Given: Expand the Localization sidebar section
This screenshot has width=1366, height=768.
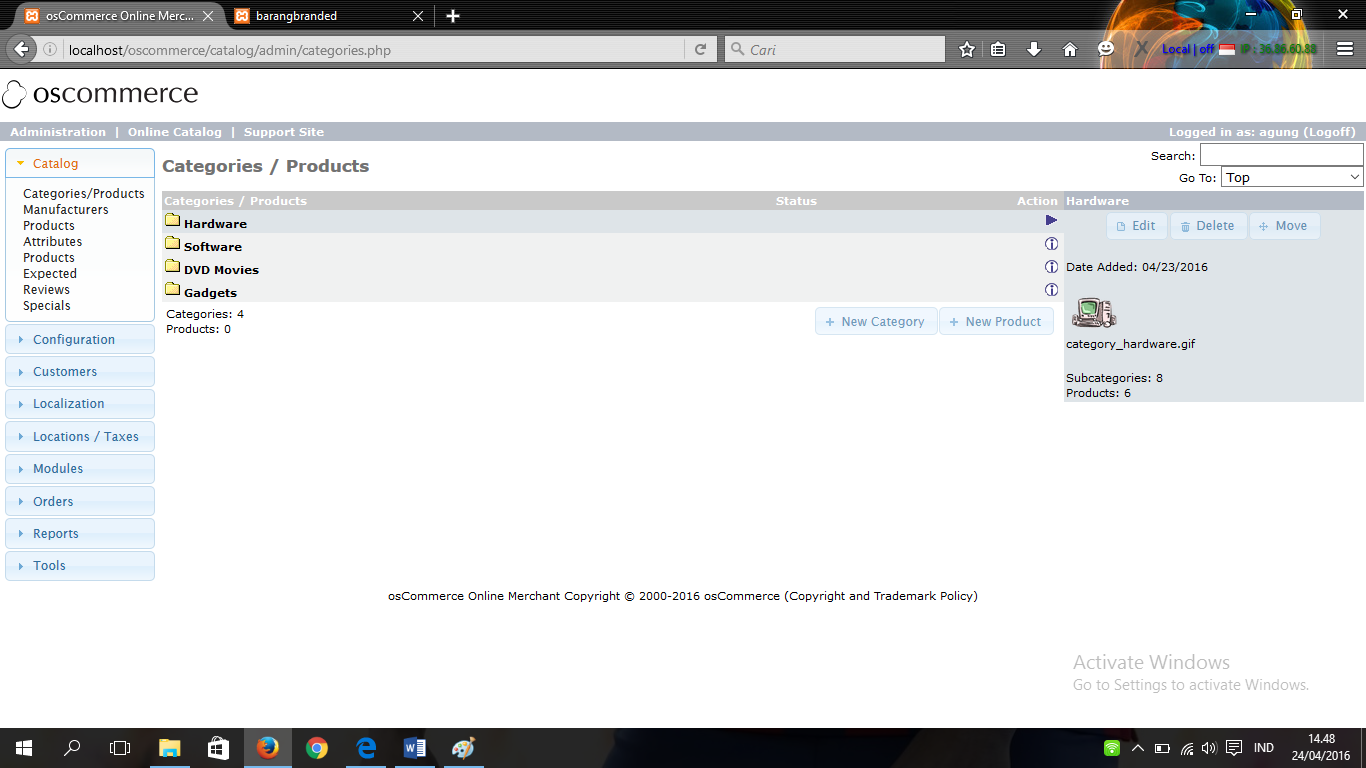Looking at the screenshot, I should [x=80, y=404].
